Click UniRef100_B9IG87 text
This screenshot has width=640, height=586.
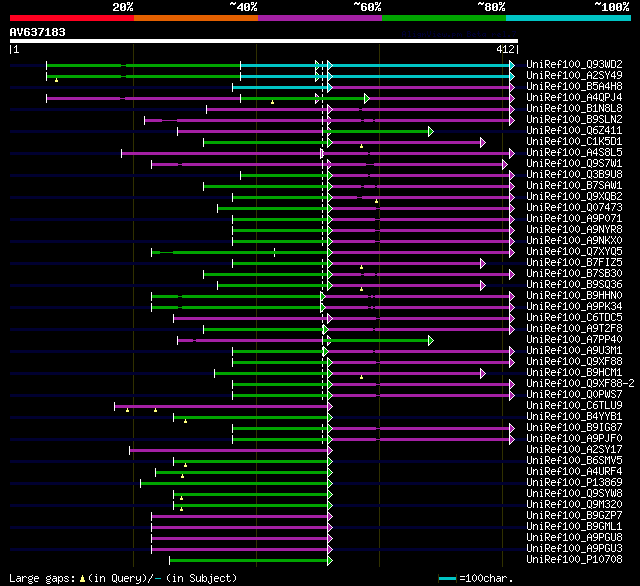(x=574, y=428)
